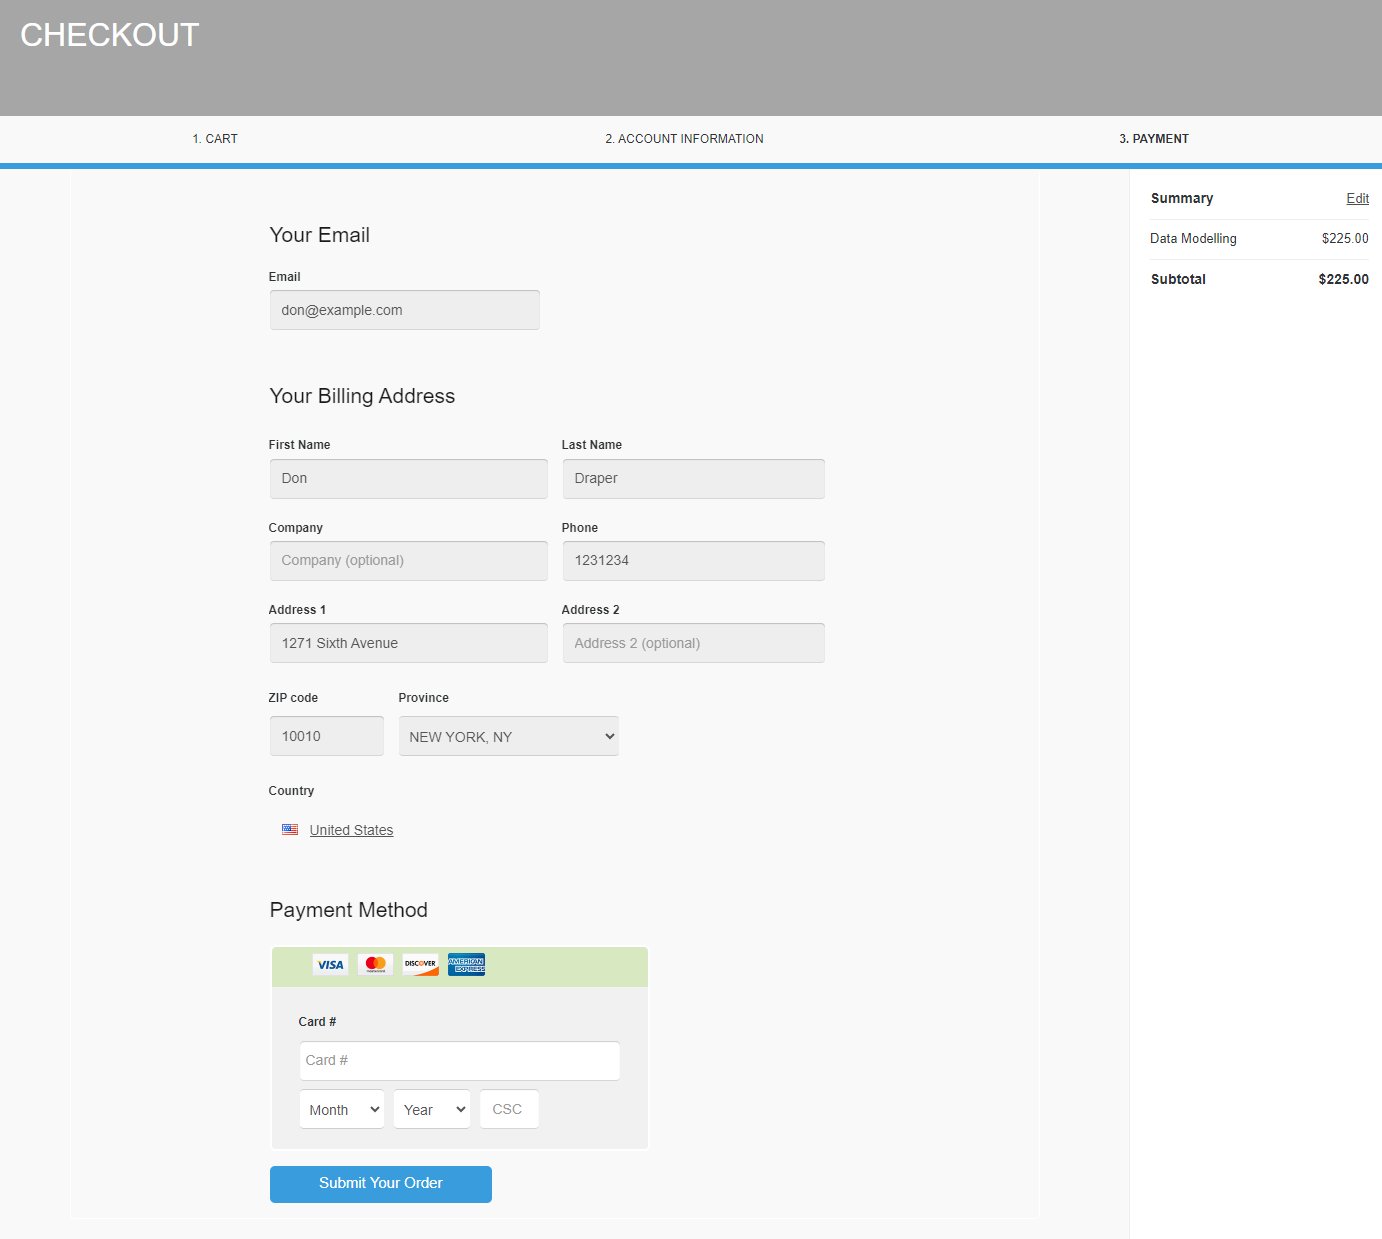Click the Data Modelling item text
The width and height of the screenshot is (1382, 1239).
pos(1193,238)
